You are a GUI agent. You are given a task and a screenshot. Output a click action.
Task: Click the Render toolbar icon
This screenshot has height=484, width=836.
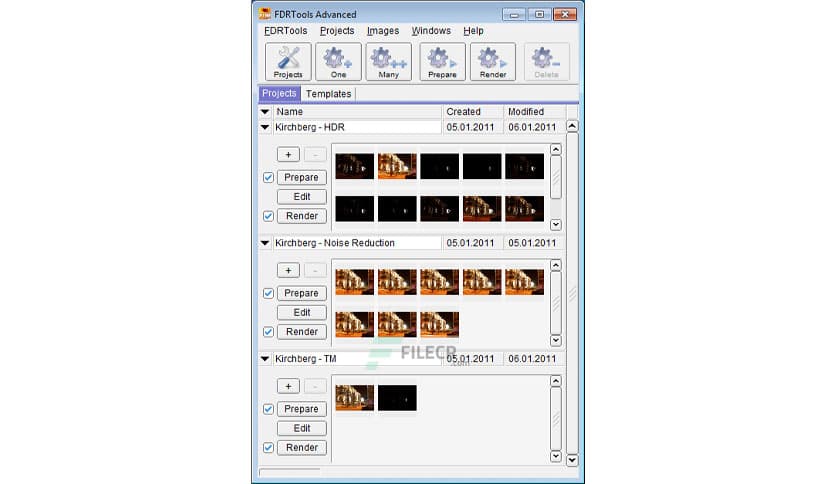(493, 62)
